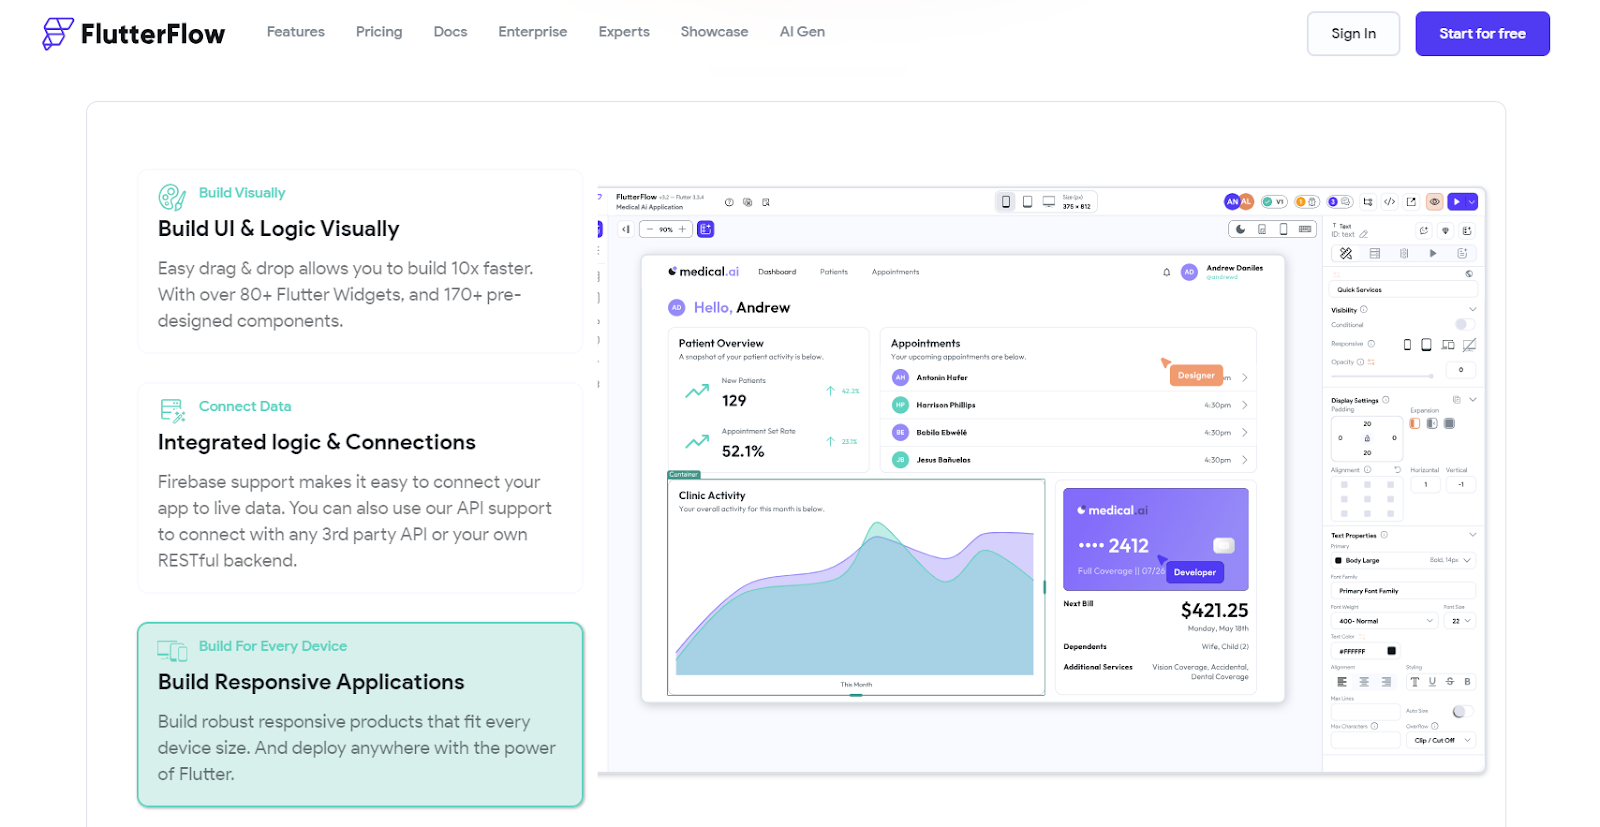This screenshot has width=1600, height=827.
Task: Click the purple add-widget icon beside zoom
Action: pos(706,229)
